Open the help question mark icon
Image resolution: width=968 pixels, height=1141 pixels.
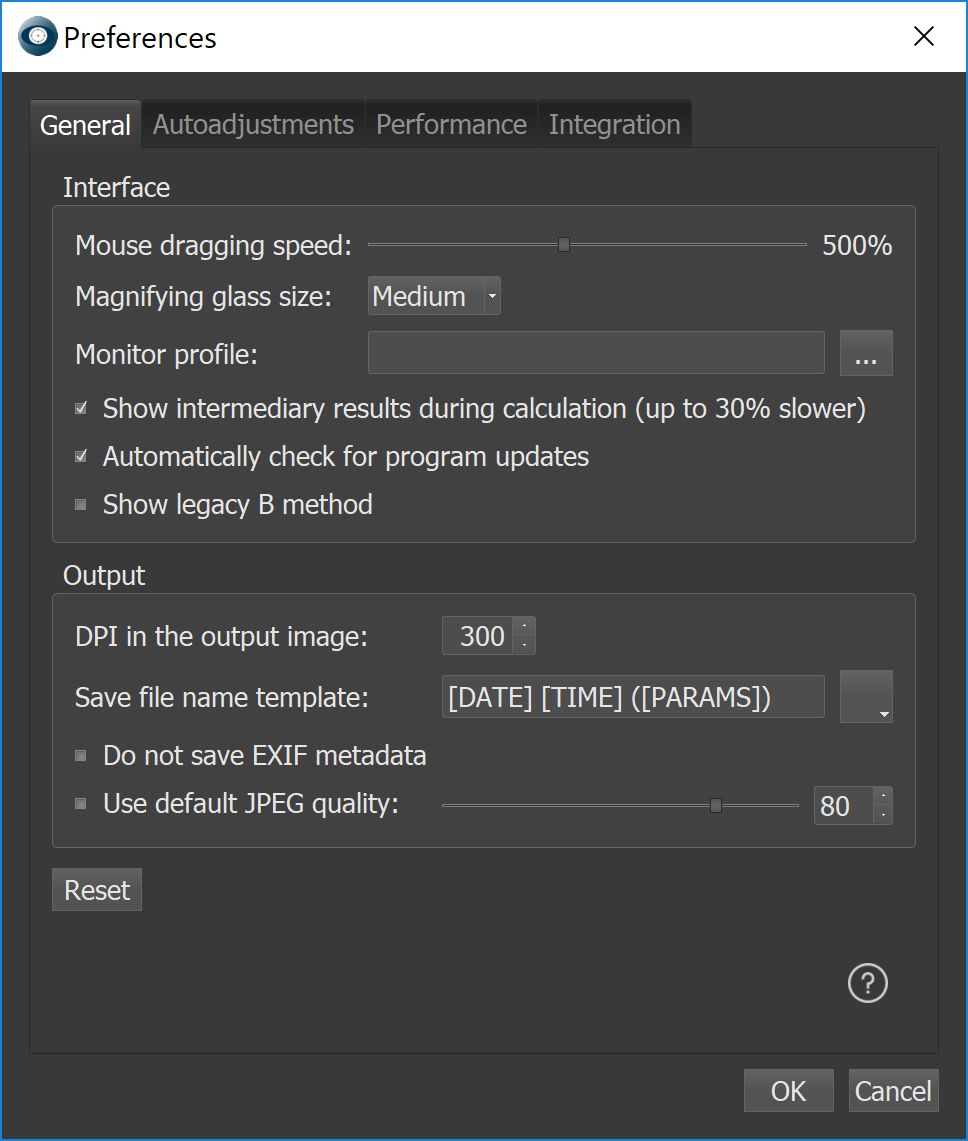(x=868, y=983)
